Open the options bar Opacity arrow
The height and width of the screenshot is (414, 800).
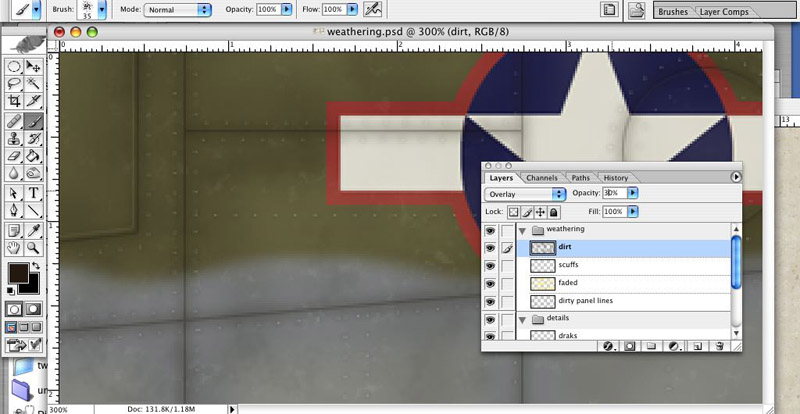pyautogui.click(x=287, y=9)
